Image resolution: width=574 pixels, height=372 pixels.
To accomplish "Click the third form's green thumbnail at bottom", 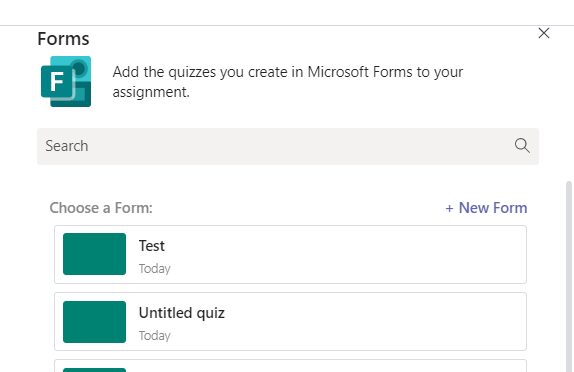I will tap(94, 370).
